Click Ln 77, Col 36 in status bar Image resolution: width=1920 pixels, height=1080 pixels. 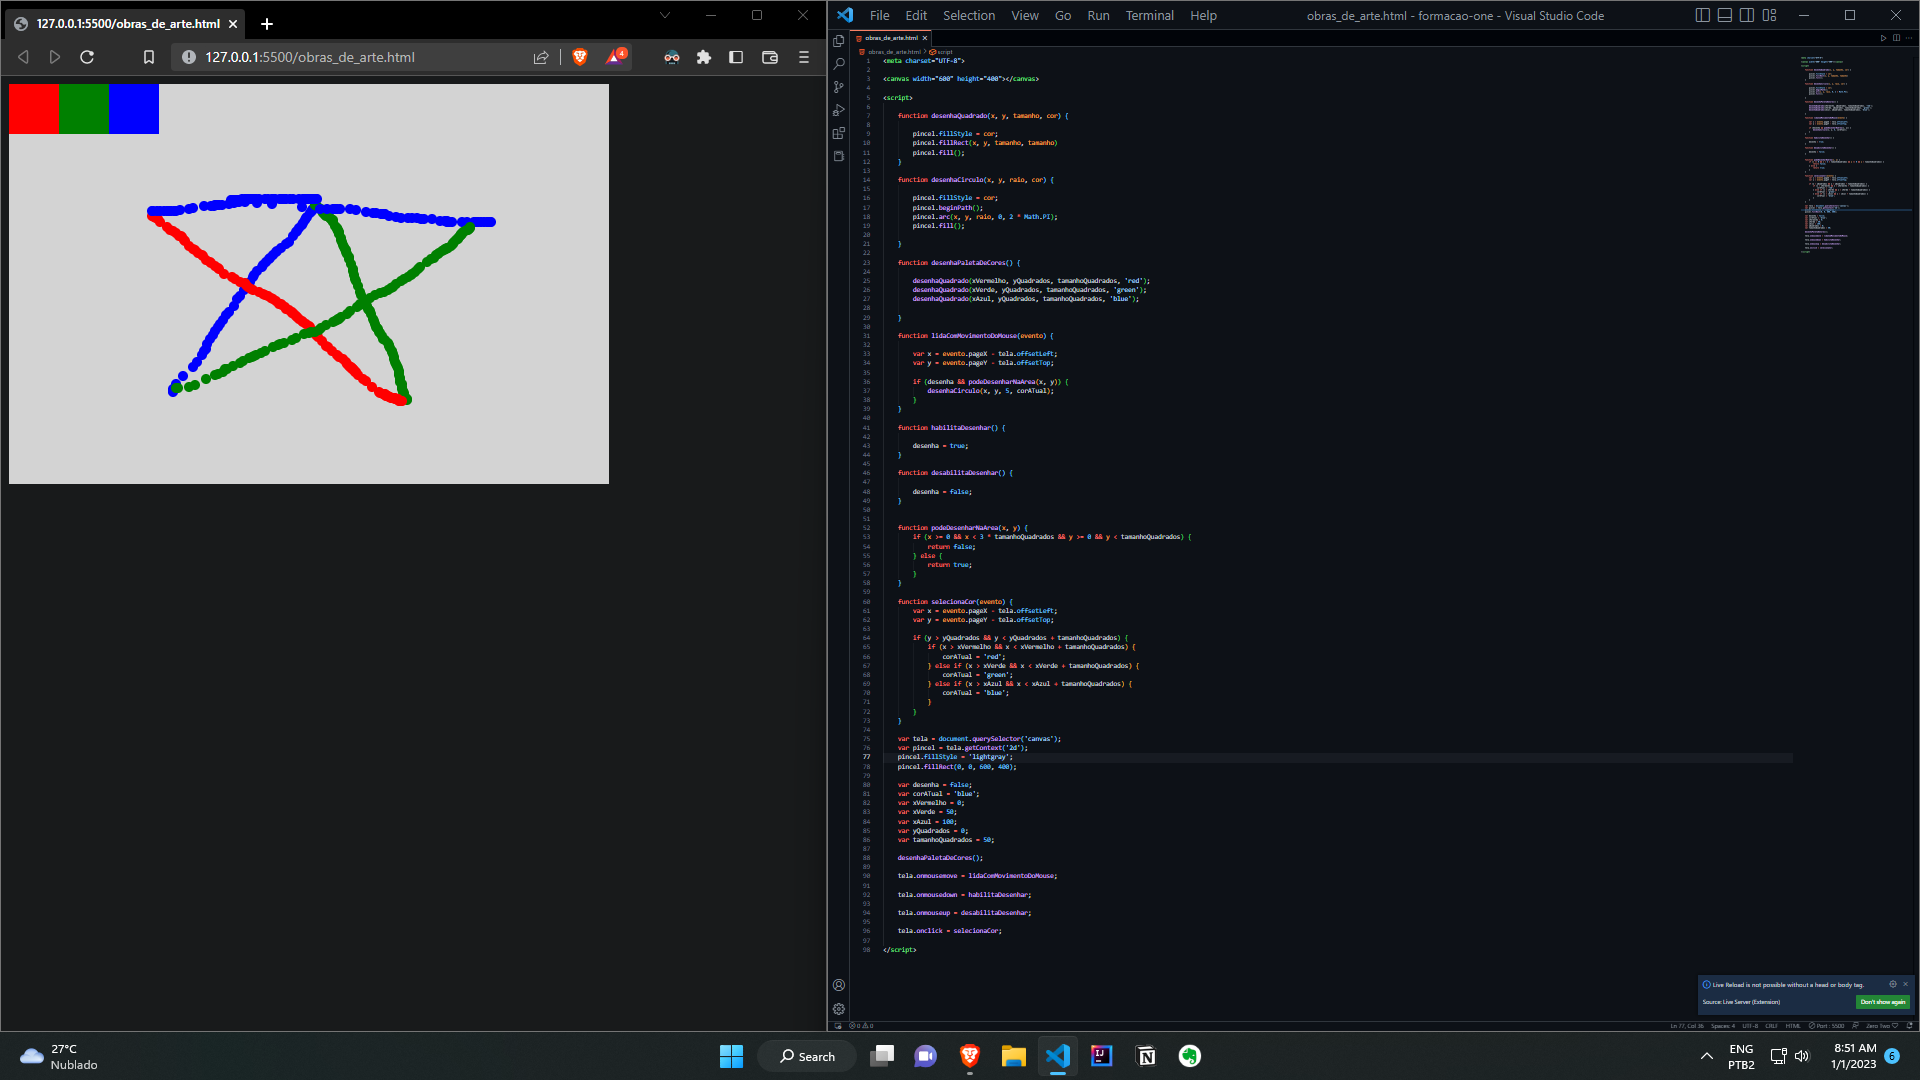point(1687,1026)
